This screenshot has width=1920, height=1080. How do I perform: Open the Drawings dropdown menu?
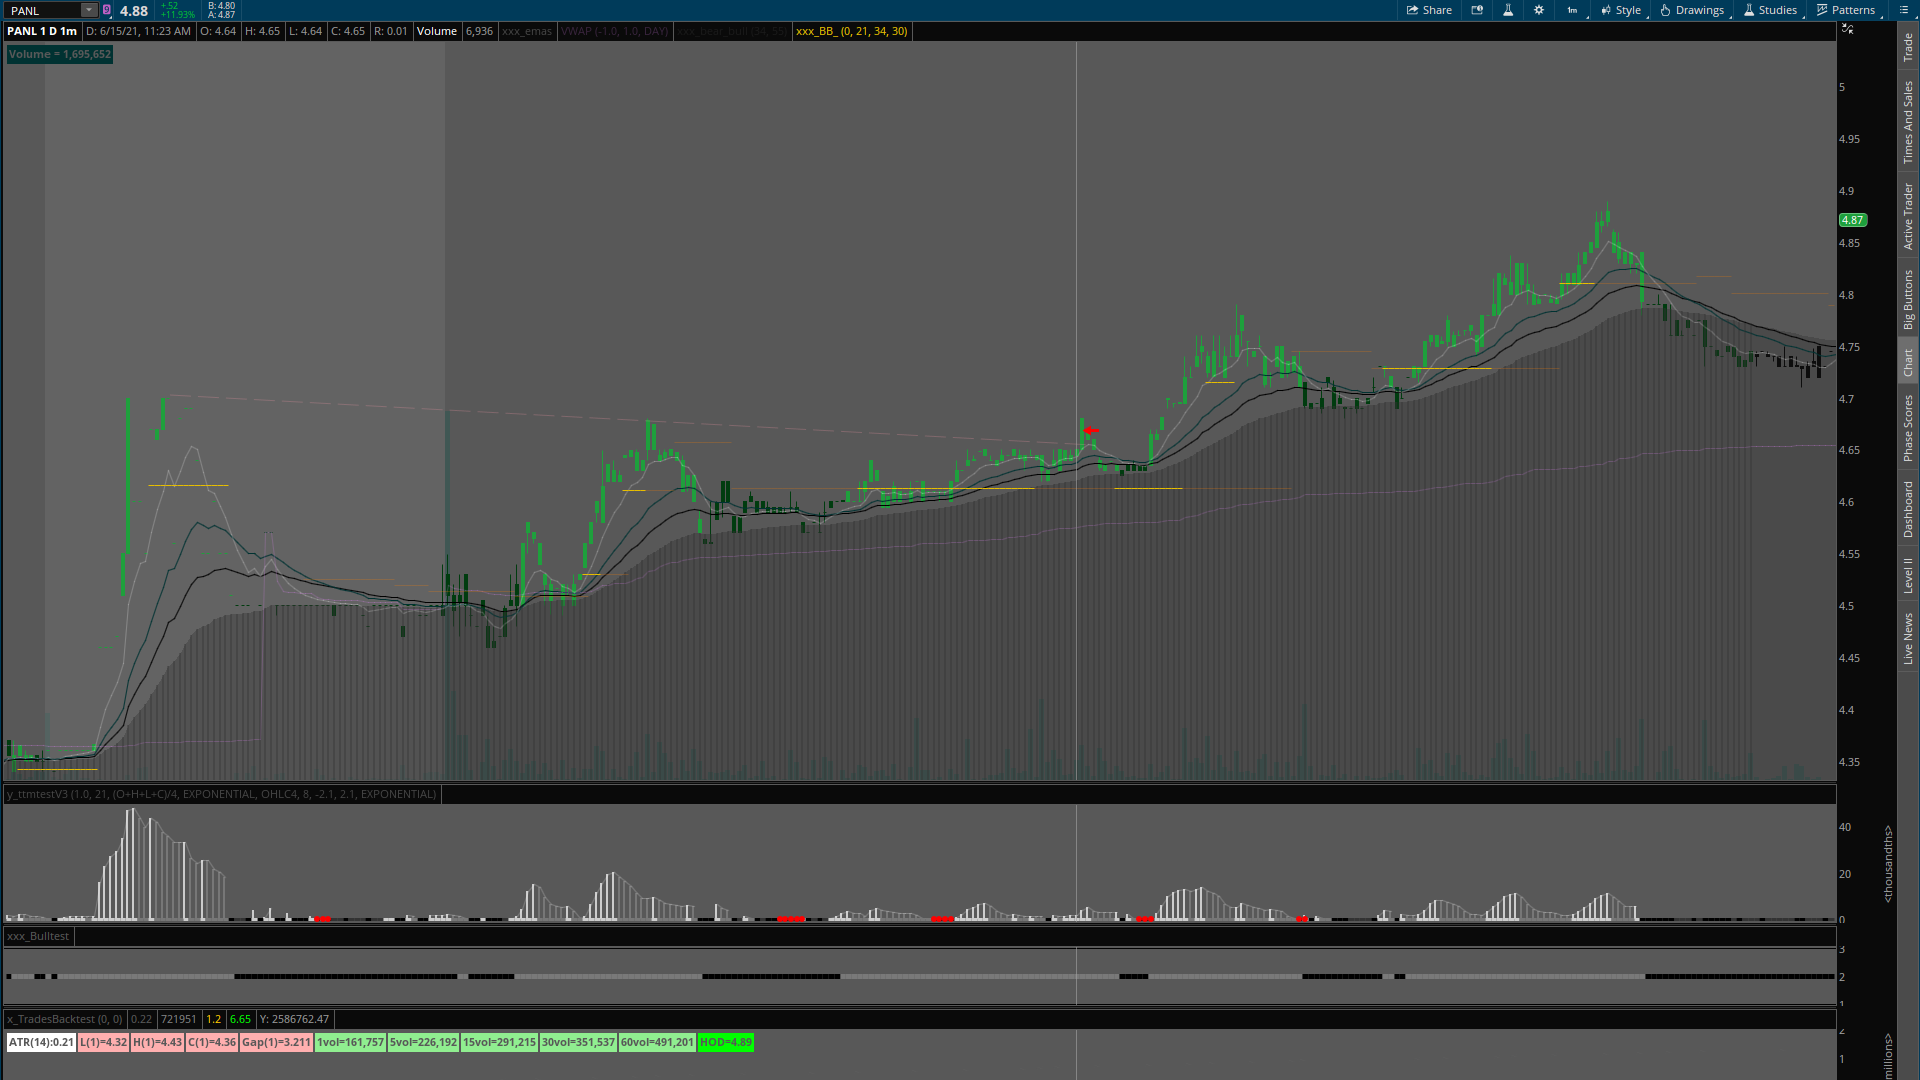click(x=1692, y=10)
